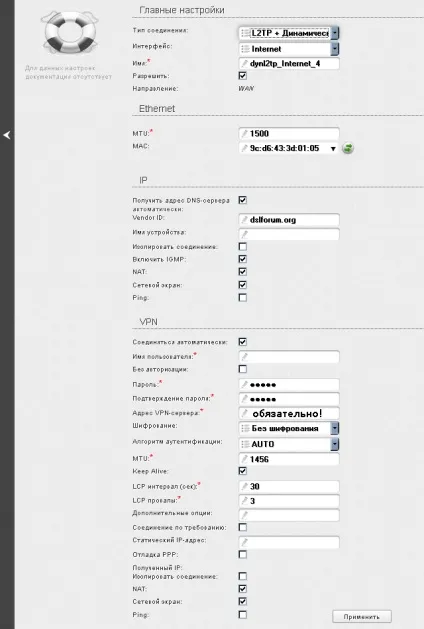Image resolution: width=424 pixels, height=629 pixels.
Task: Toggle the 'Разрешить' checkbox
Action: pyautogui.click(x=243, y=75)
